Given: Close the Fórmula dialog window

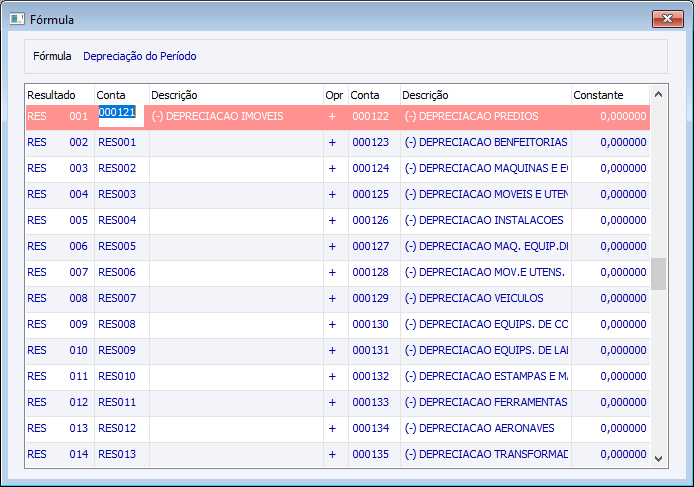Looking at the screenshot, I should coord(667,19).
